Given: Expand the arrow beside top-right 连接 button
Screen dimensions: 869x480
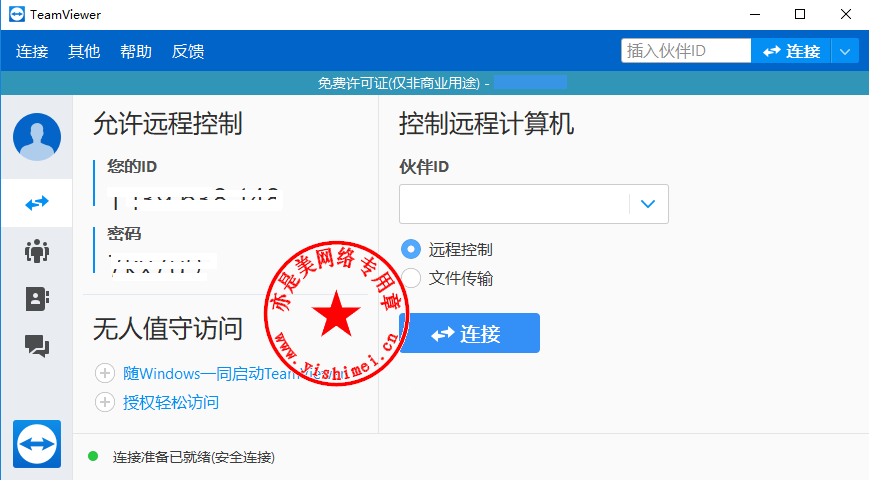Looking at the screenshot, I should coord(845,52).
